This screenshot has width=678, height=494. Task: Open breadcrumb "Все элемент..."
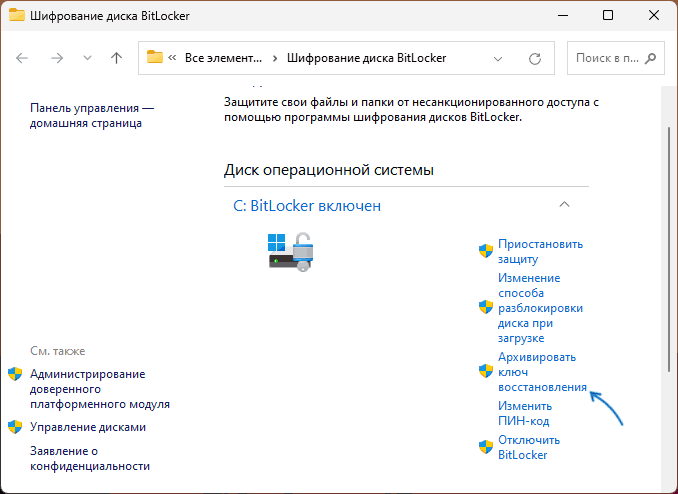point(224,58)
